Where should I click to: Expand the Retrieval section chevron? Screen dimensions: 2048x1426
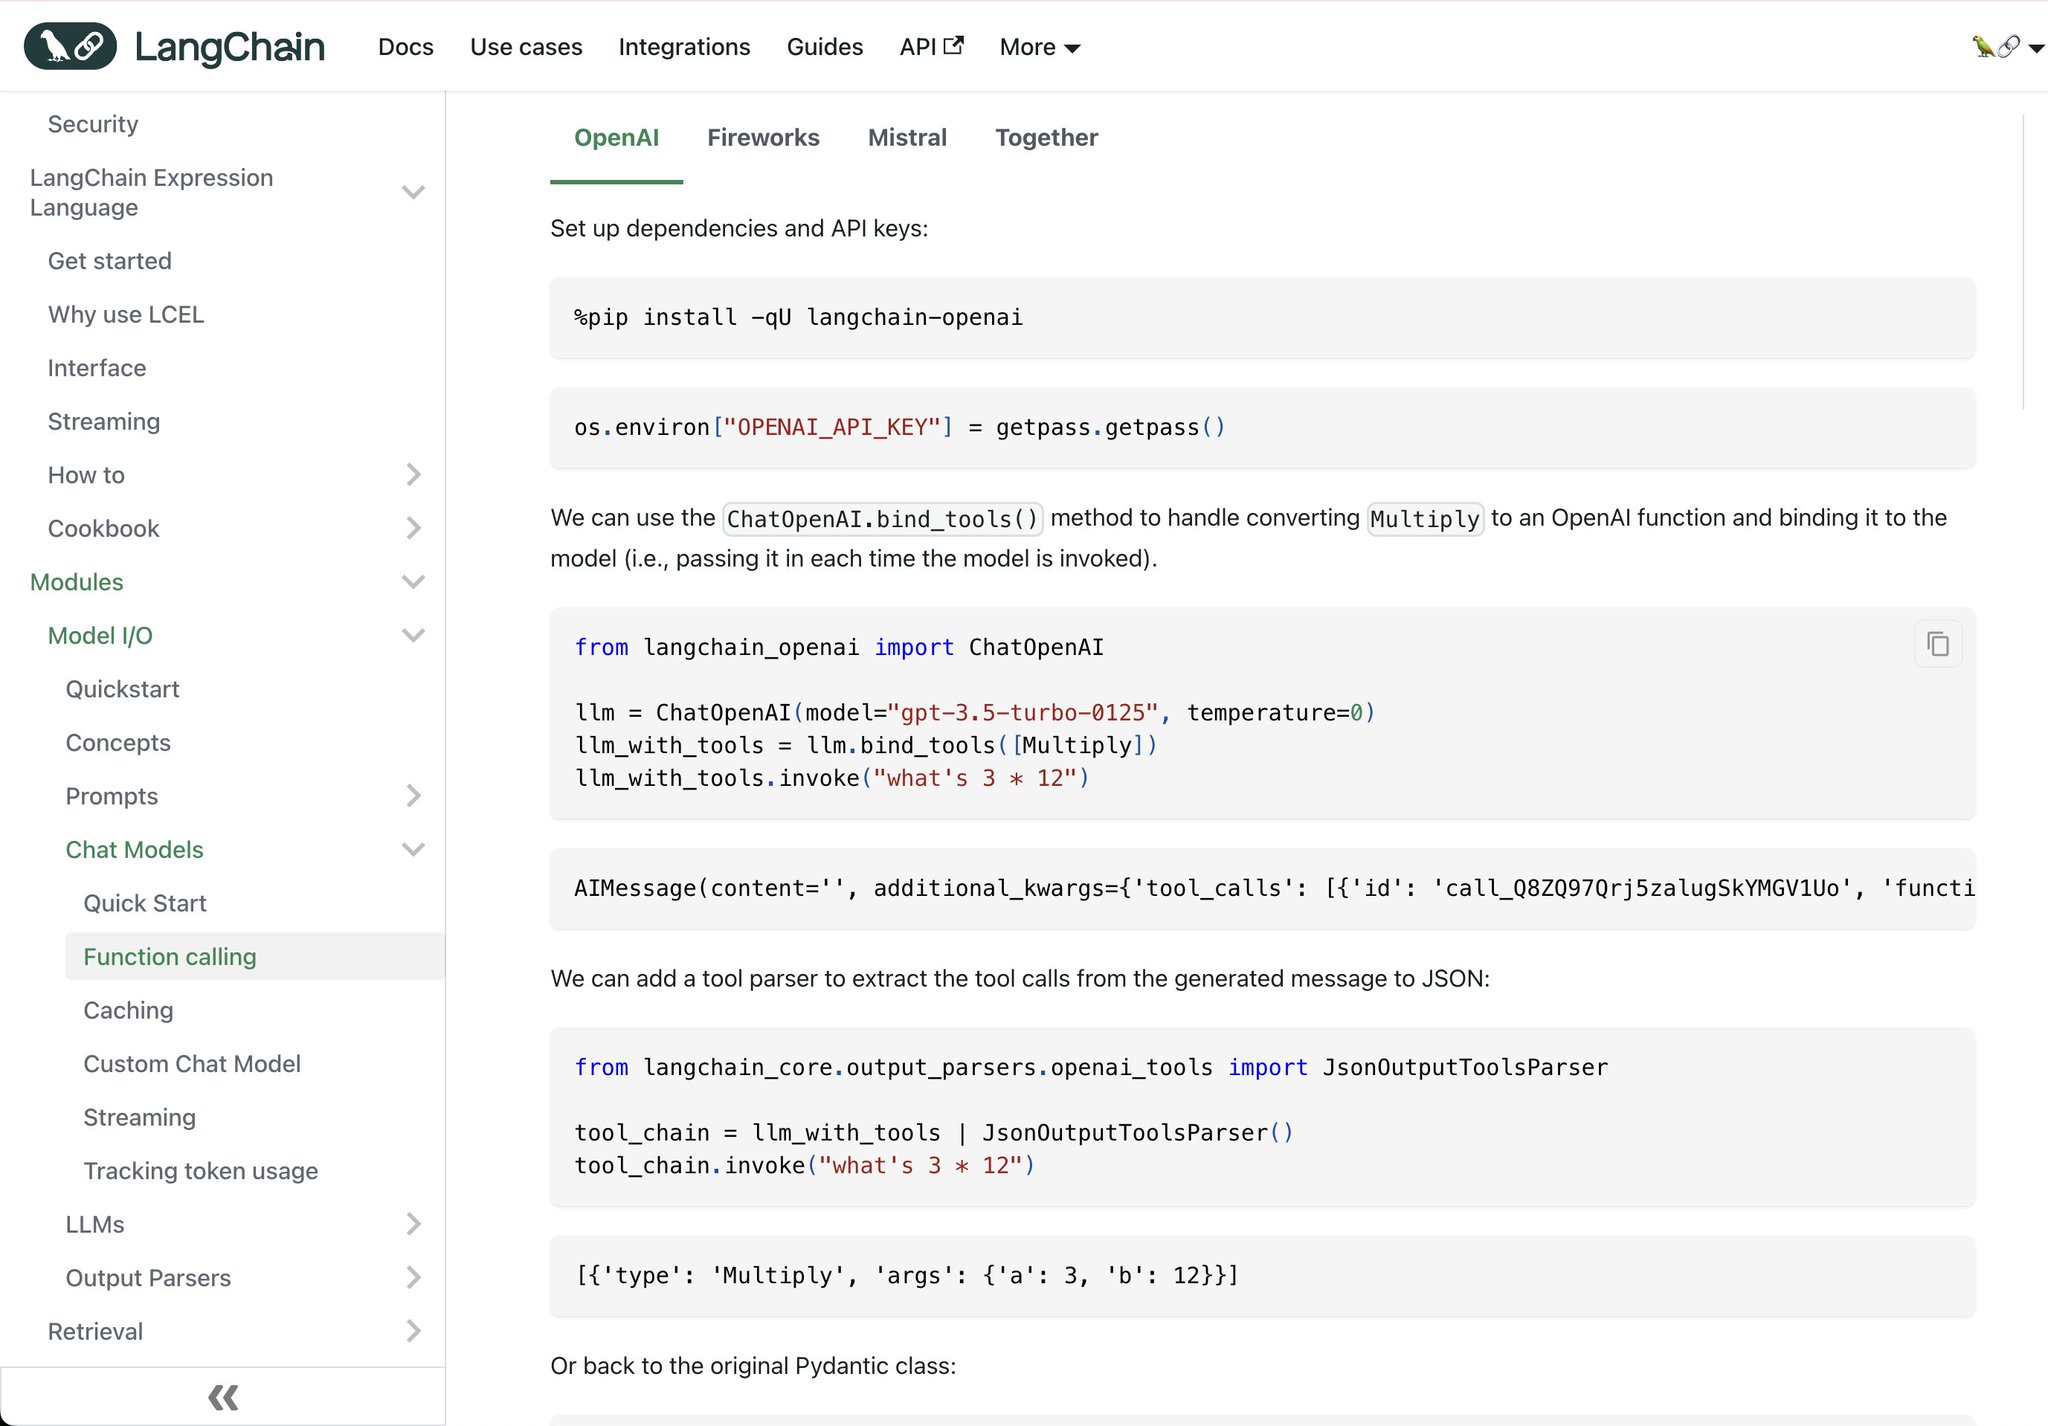pyautogui.click(x=413, y=1331)
